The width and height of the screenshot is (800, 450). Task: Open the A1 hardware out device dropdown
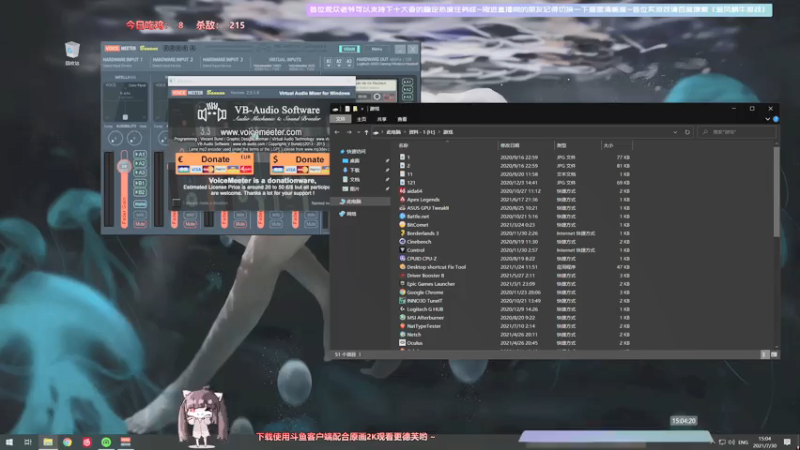click(329, 63)
